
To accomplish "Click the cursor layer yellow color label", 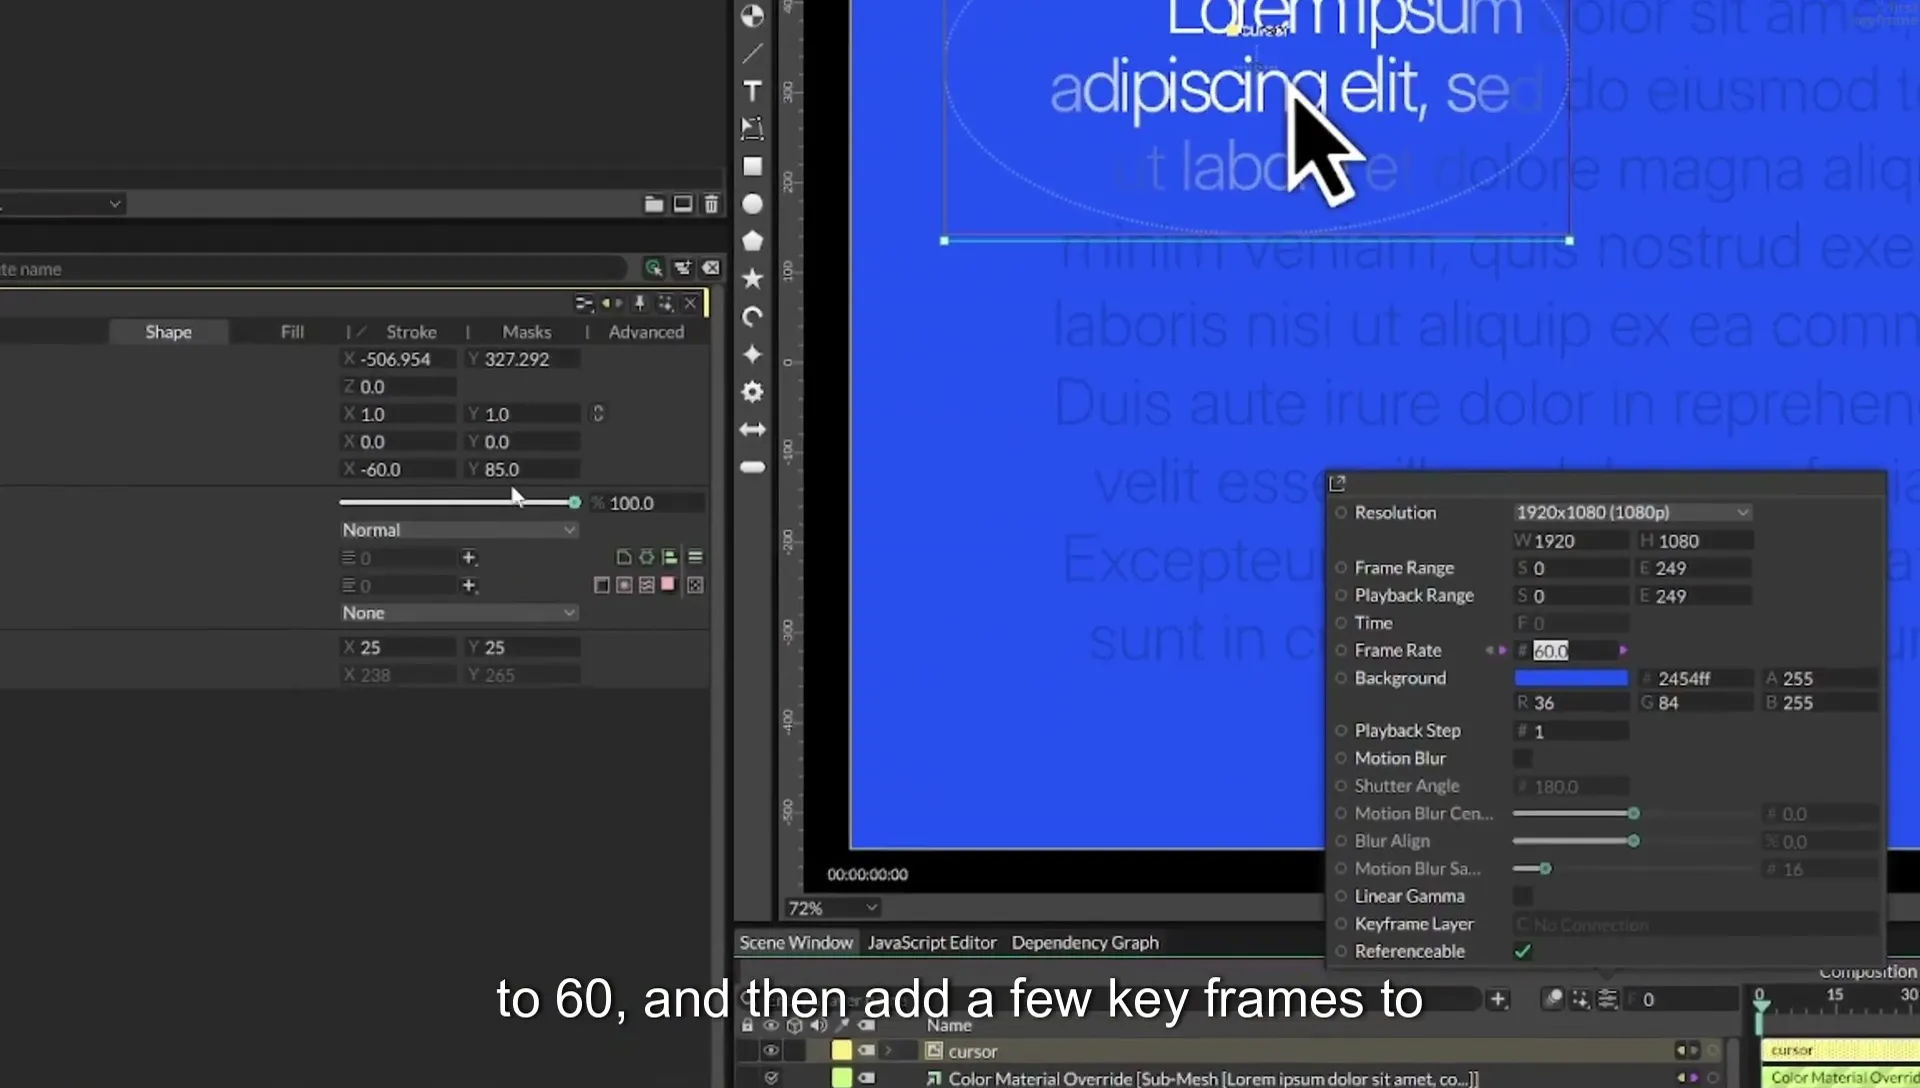I will click(x=842, y=1051).
